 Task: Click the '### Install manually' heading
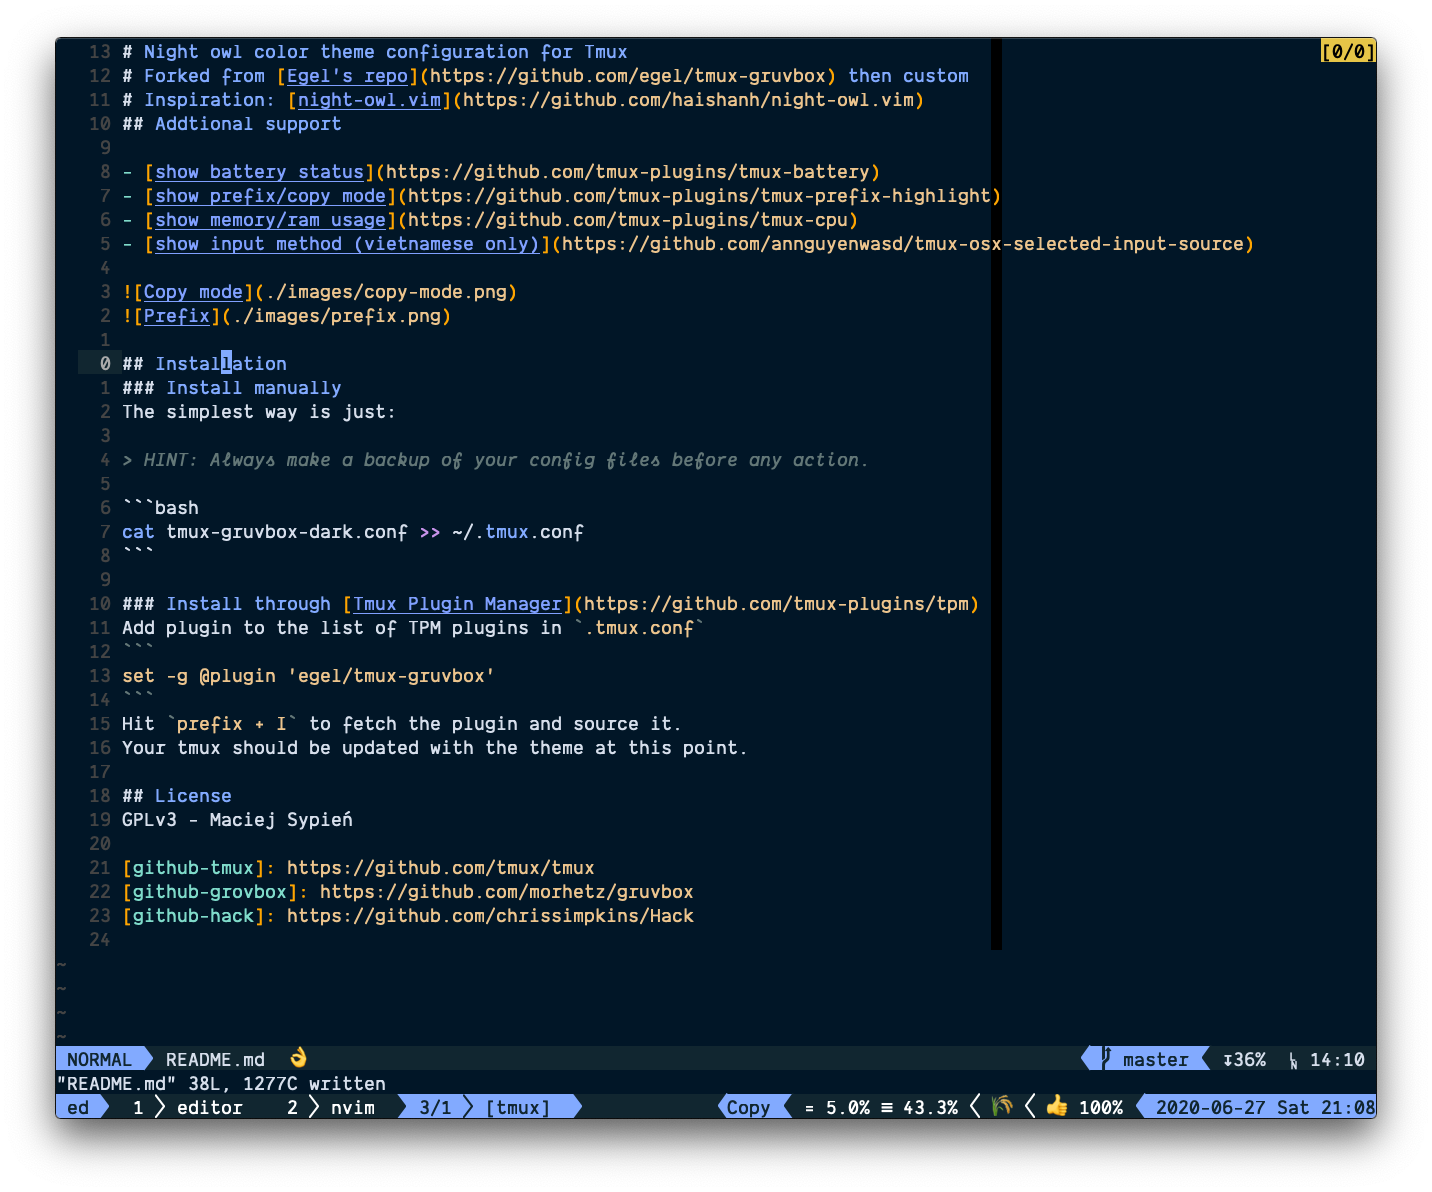231,388
